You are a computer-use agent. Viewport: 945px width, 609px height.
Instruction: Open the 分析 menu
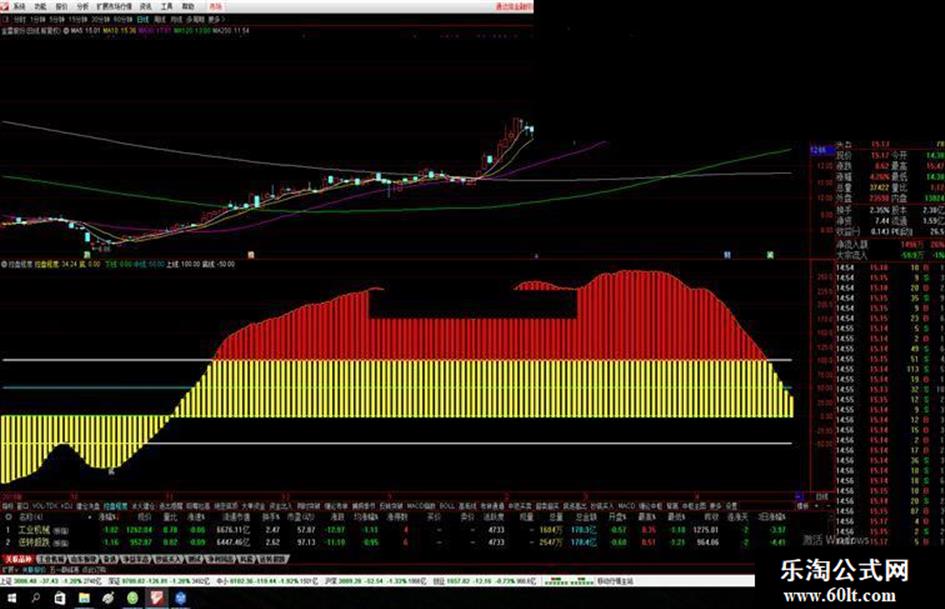pyautogui.click(x=83, y=7)
